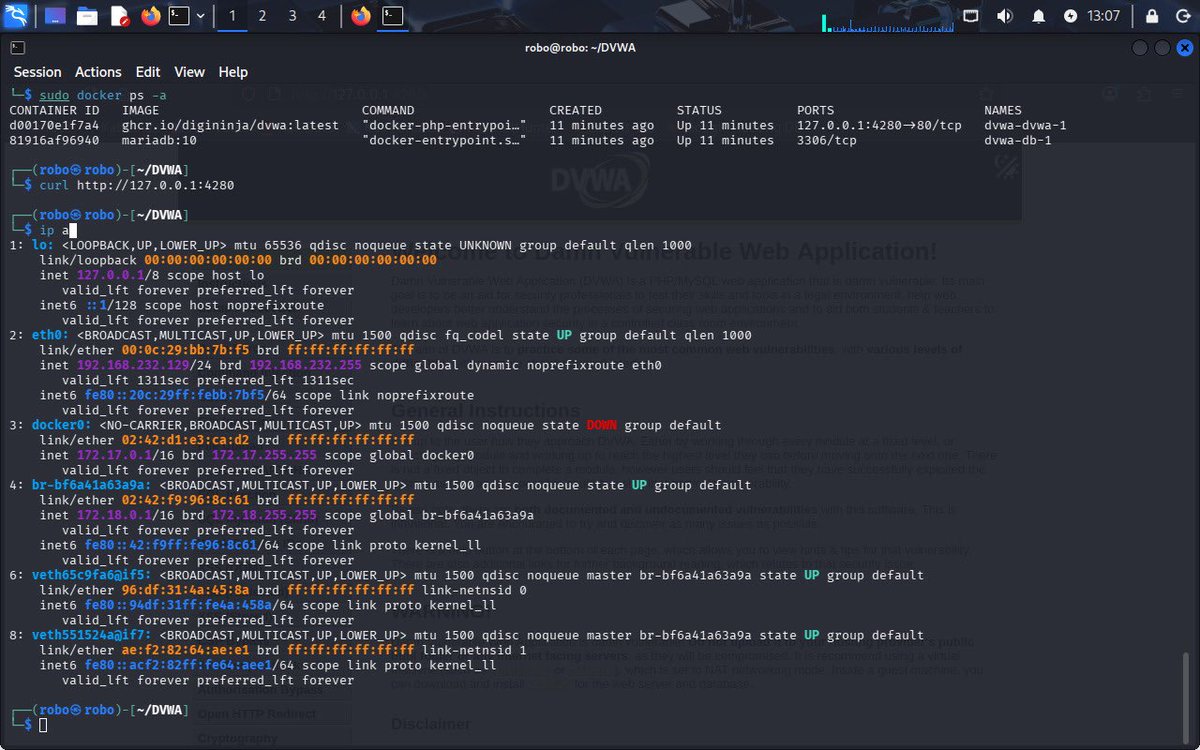The height and width of the screenshot is (750, 1200).
Task: Click the log out icon
Action: (1182, 16)
